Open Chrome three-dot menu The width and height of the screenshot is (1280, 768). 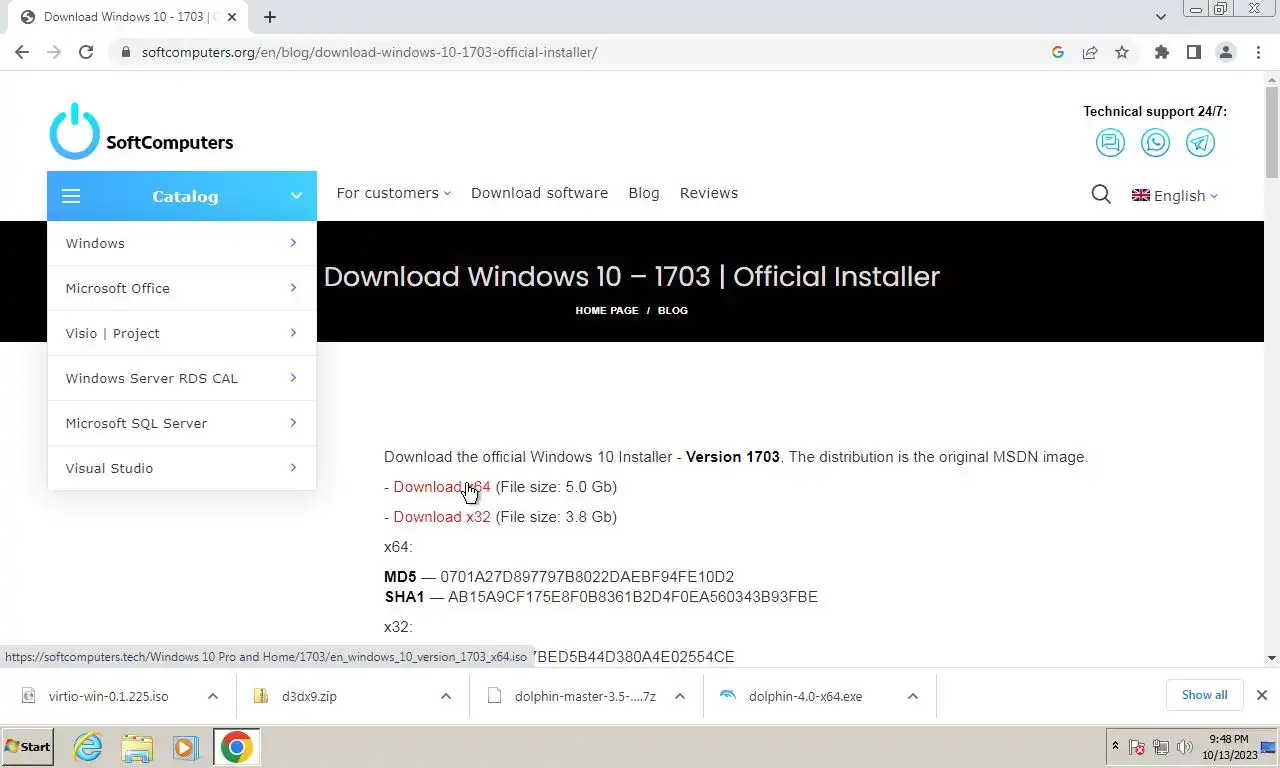(1258, 52)
